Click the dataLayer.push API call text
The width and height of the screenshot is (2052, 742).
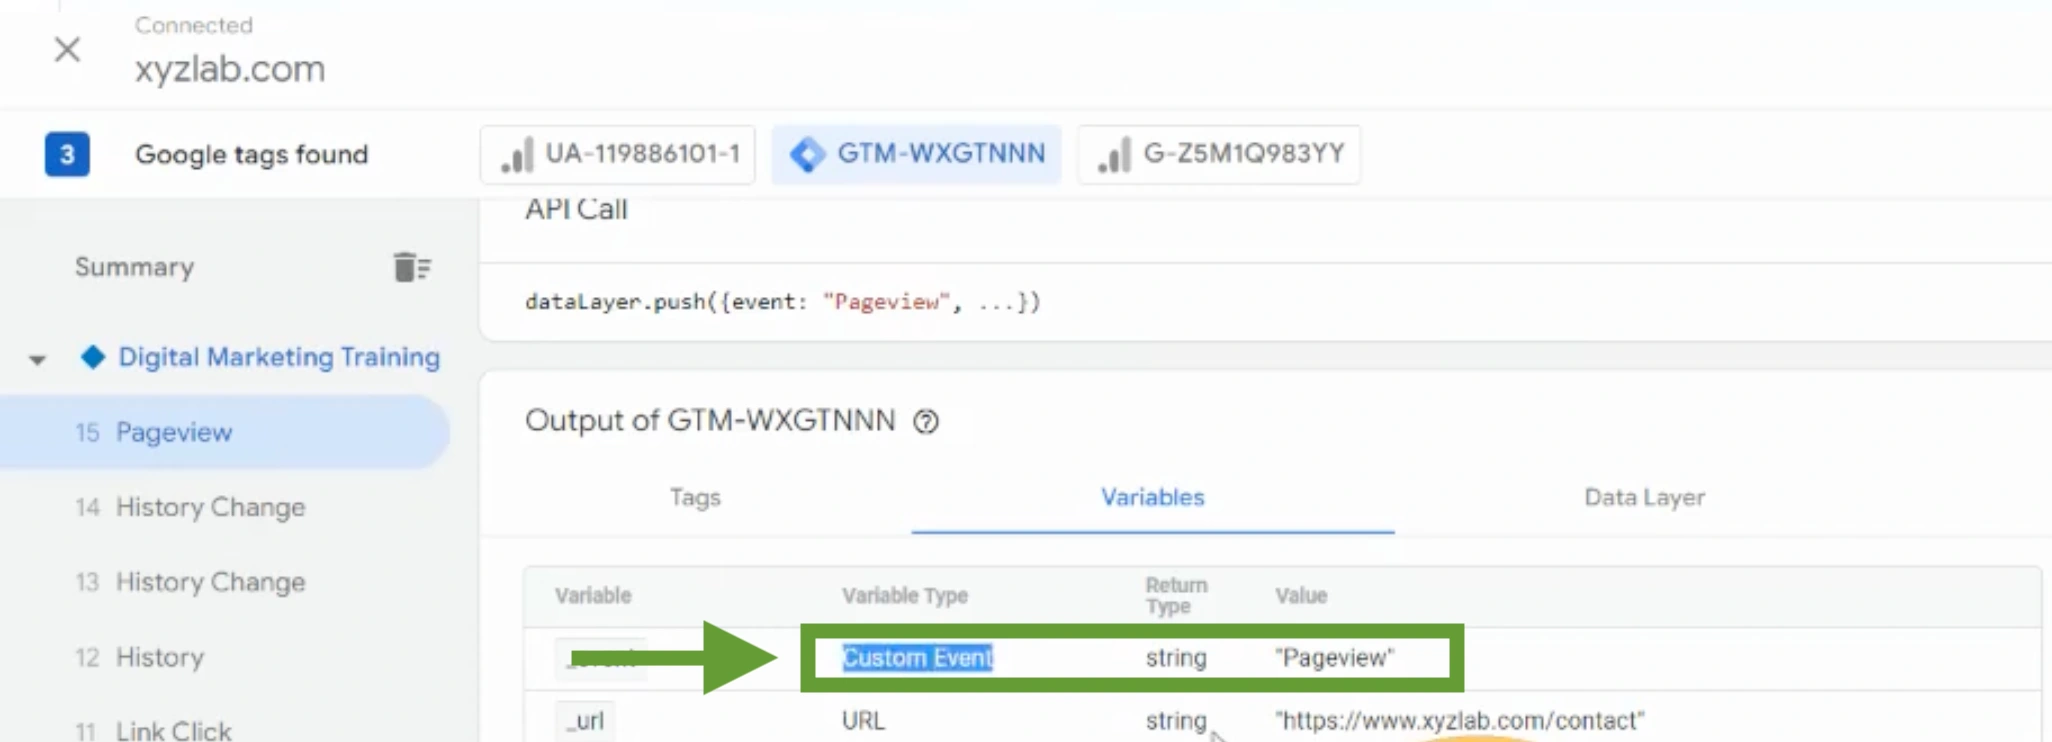(783, 302)
